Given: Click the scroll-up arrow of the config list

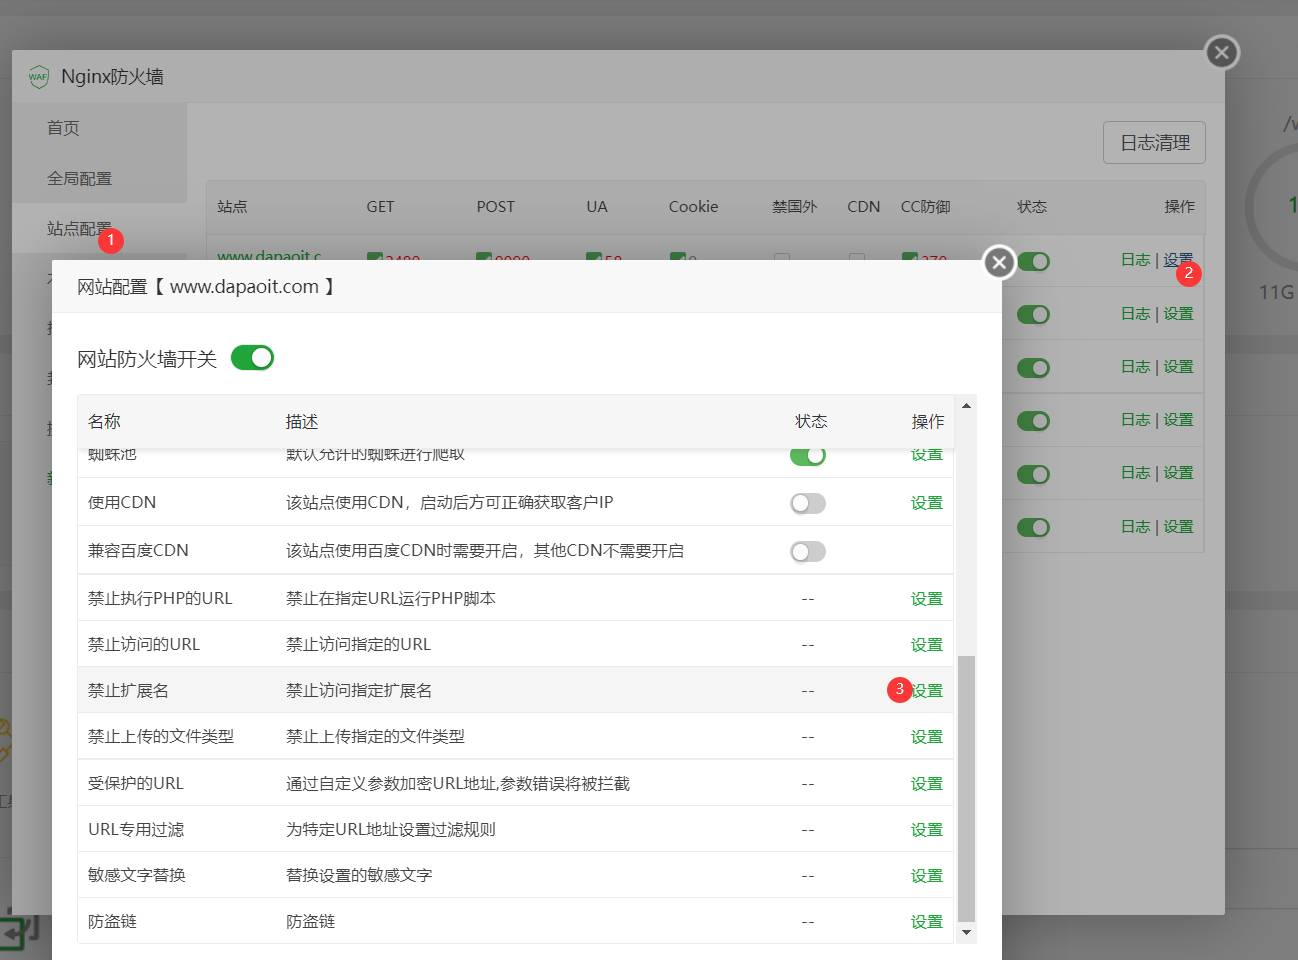Looking at the screenshot, I should point(966,405).
